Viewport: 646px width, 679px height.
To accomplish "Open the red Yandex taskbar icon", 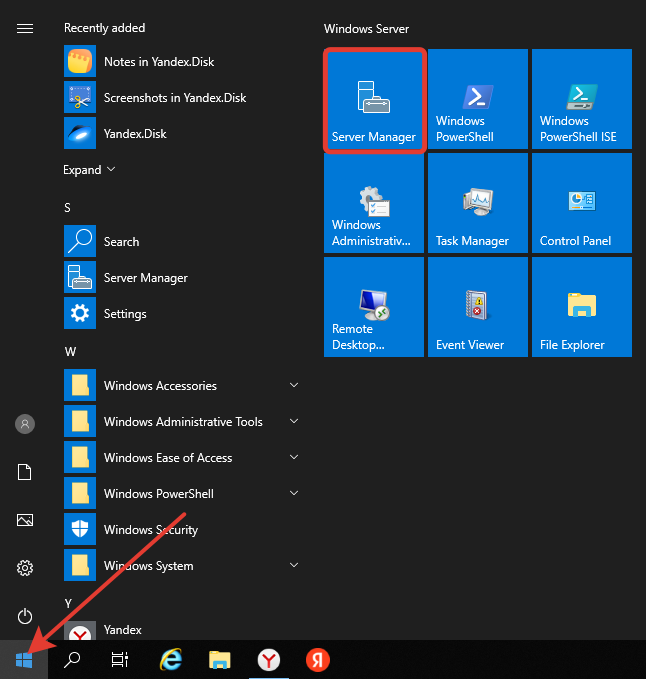I will pos(318,660).
